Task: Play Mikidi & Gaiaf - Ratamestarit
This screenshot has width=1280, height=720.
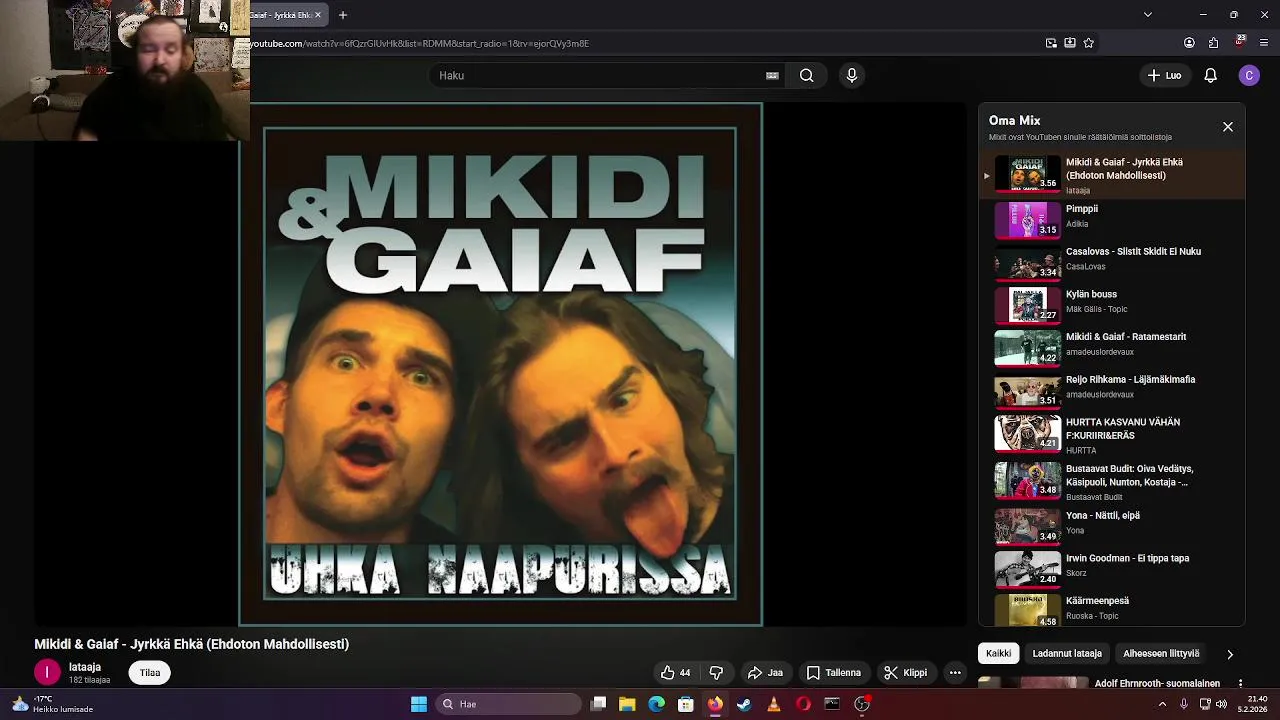Action: click(1126, 337)
